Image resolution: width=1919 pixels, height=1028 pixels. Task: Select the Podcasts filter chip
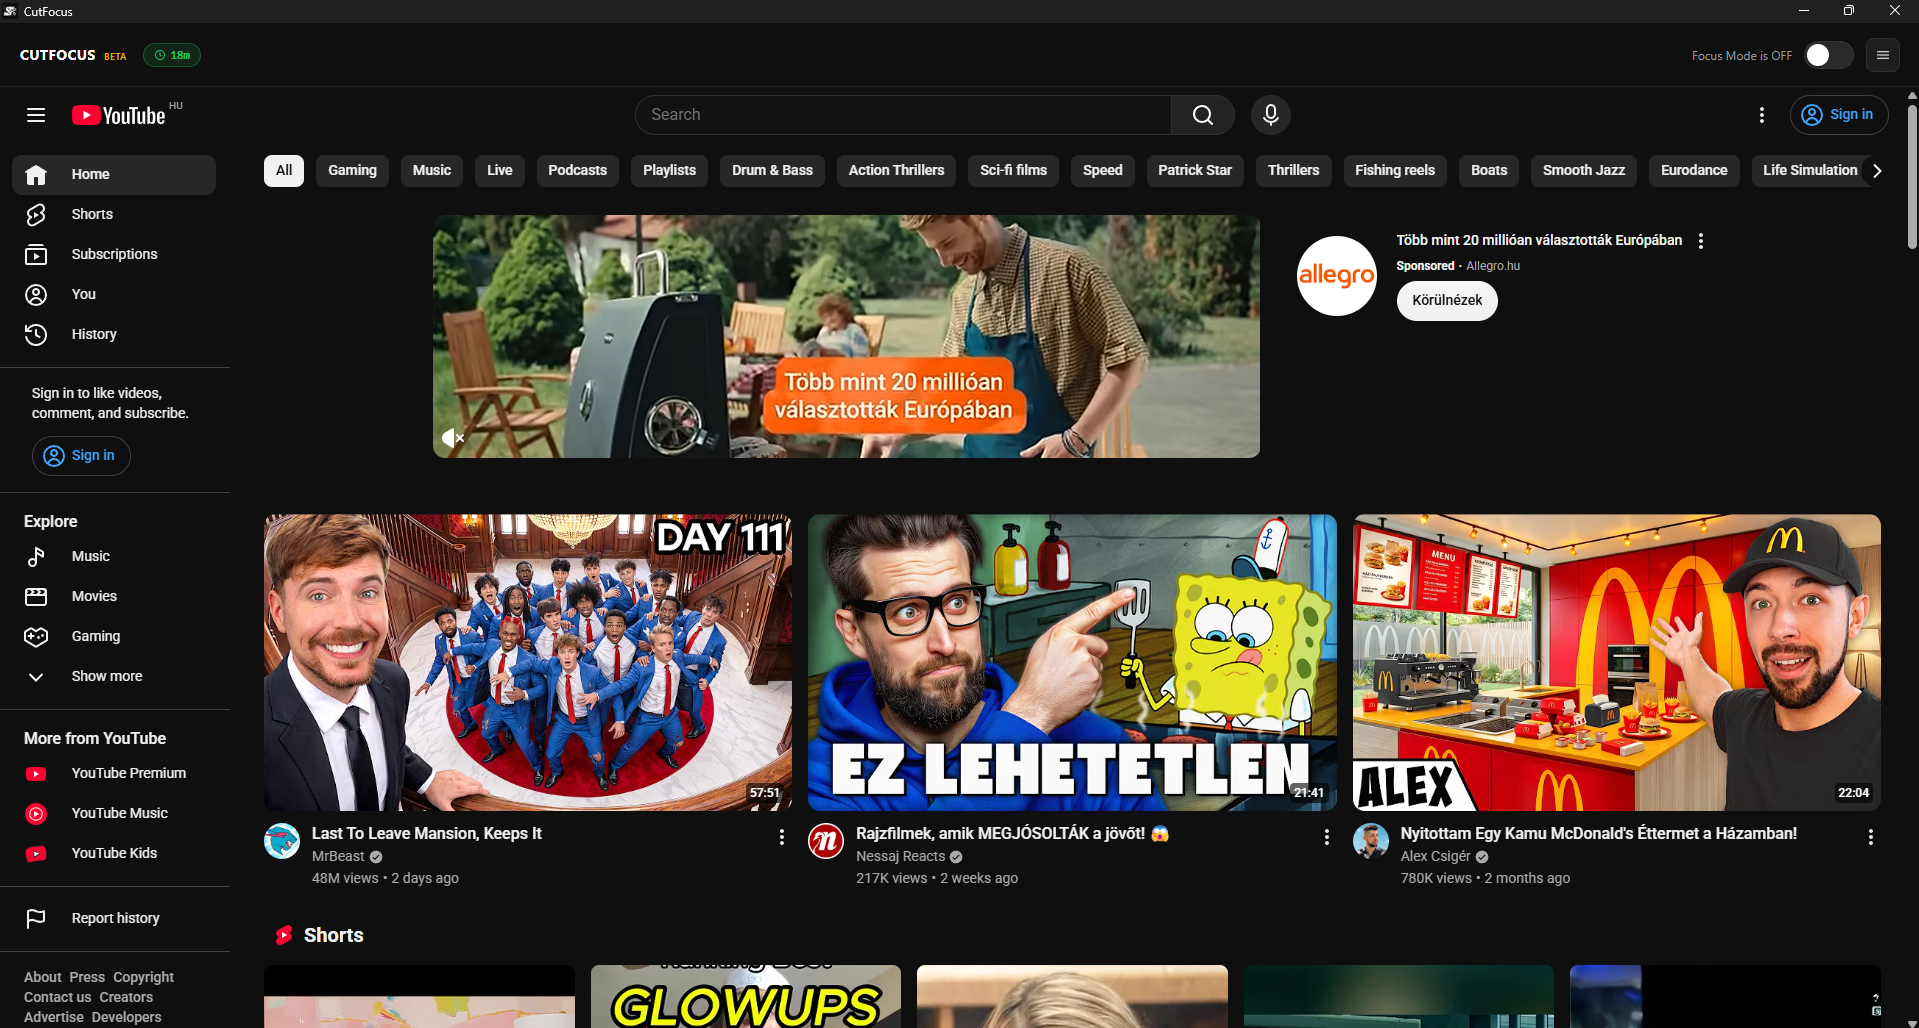577,171
